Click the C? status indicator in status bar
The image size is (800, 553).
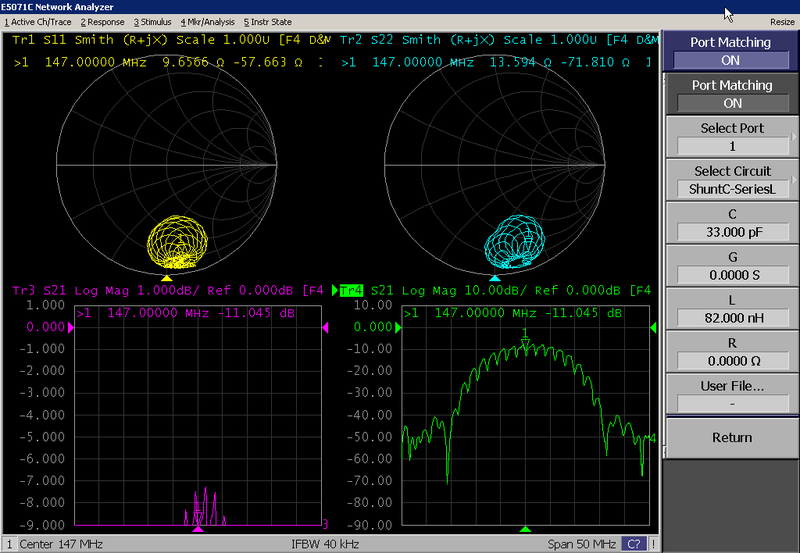[x=633, y=544]
